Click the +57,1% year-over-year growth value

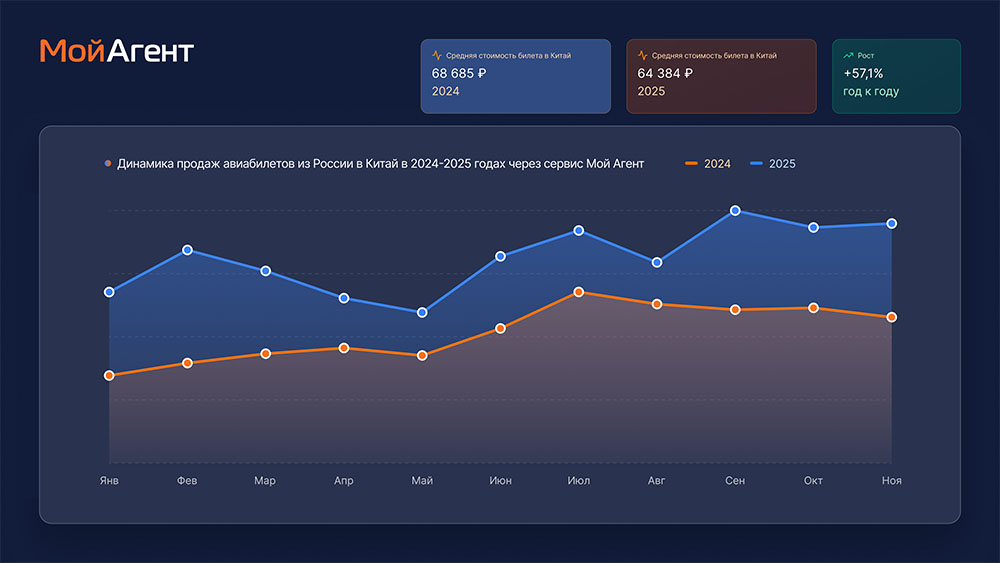coord(863,73)
